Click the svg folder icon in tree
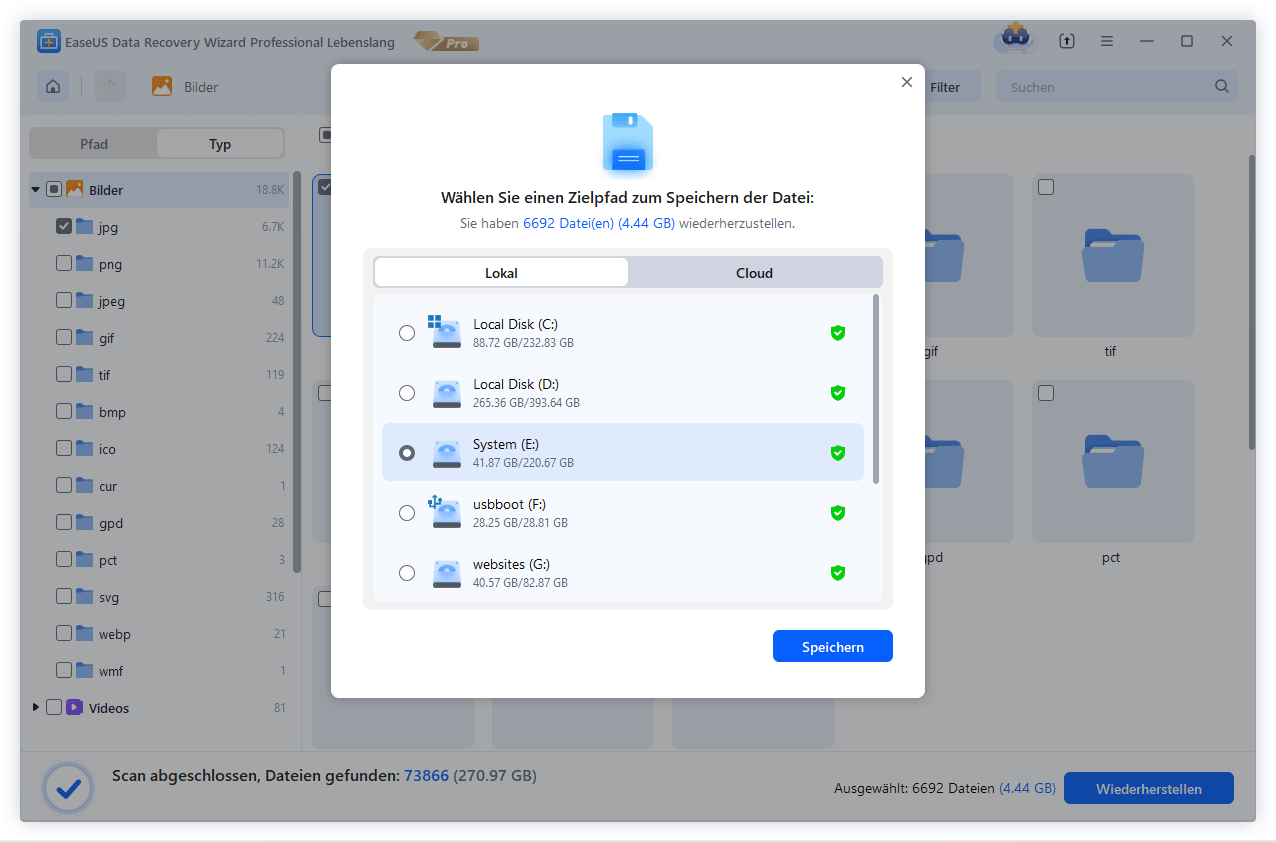Screen dimensions: 1276x842 click(84, 596)
